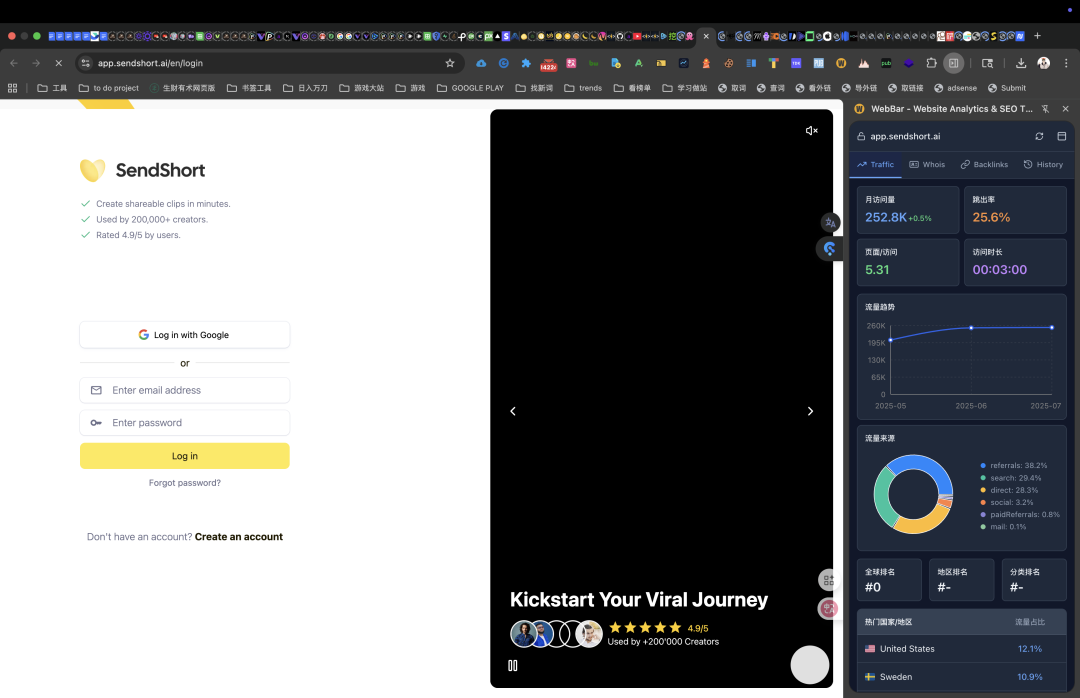Click the address bar URL
Image resolution: width=1080 pixels, height=698 pixels.
(150, 63)
